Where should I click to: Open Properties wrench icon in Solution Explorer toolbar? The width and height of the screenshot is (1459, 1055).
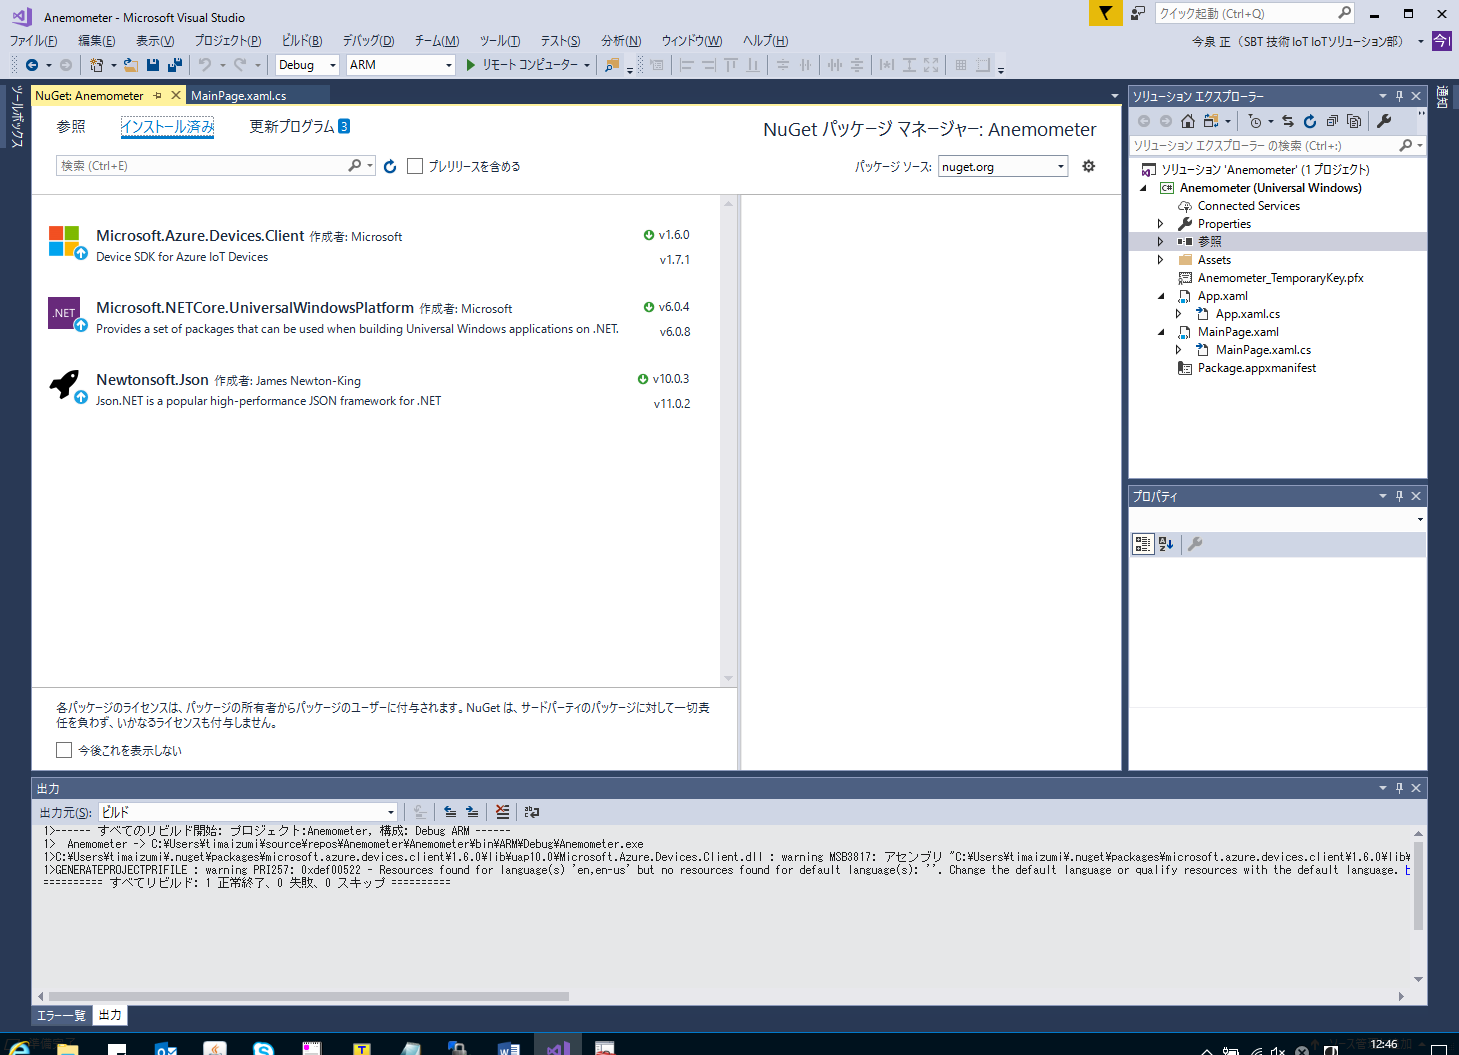coord(1384,121)
